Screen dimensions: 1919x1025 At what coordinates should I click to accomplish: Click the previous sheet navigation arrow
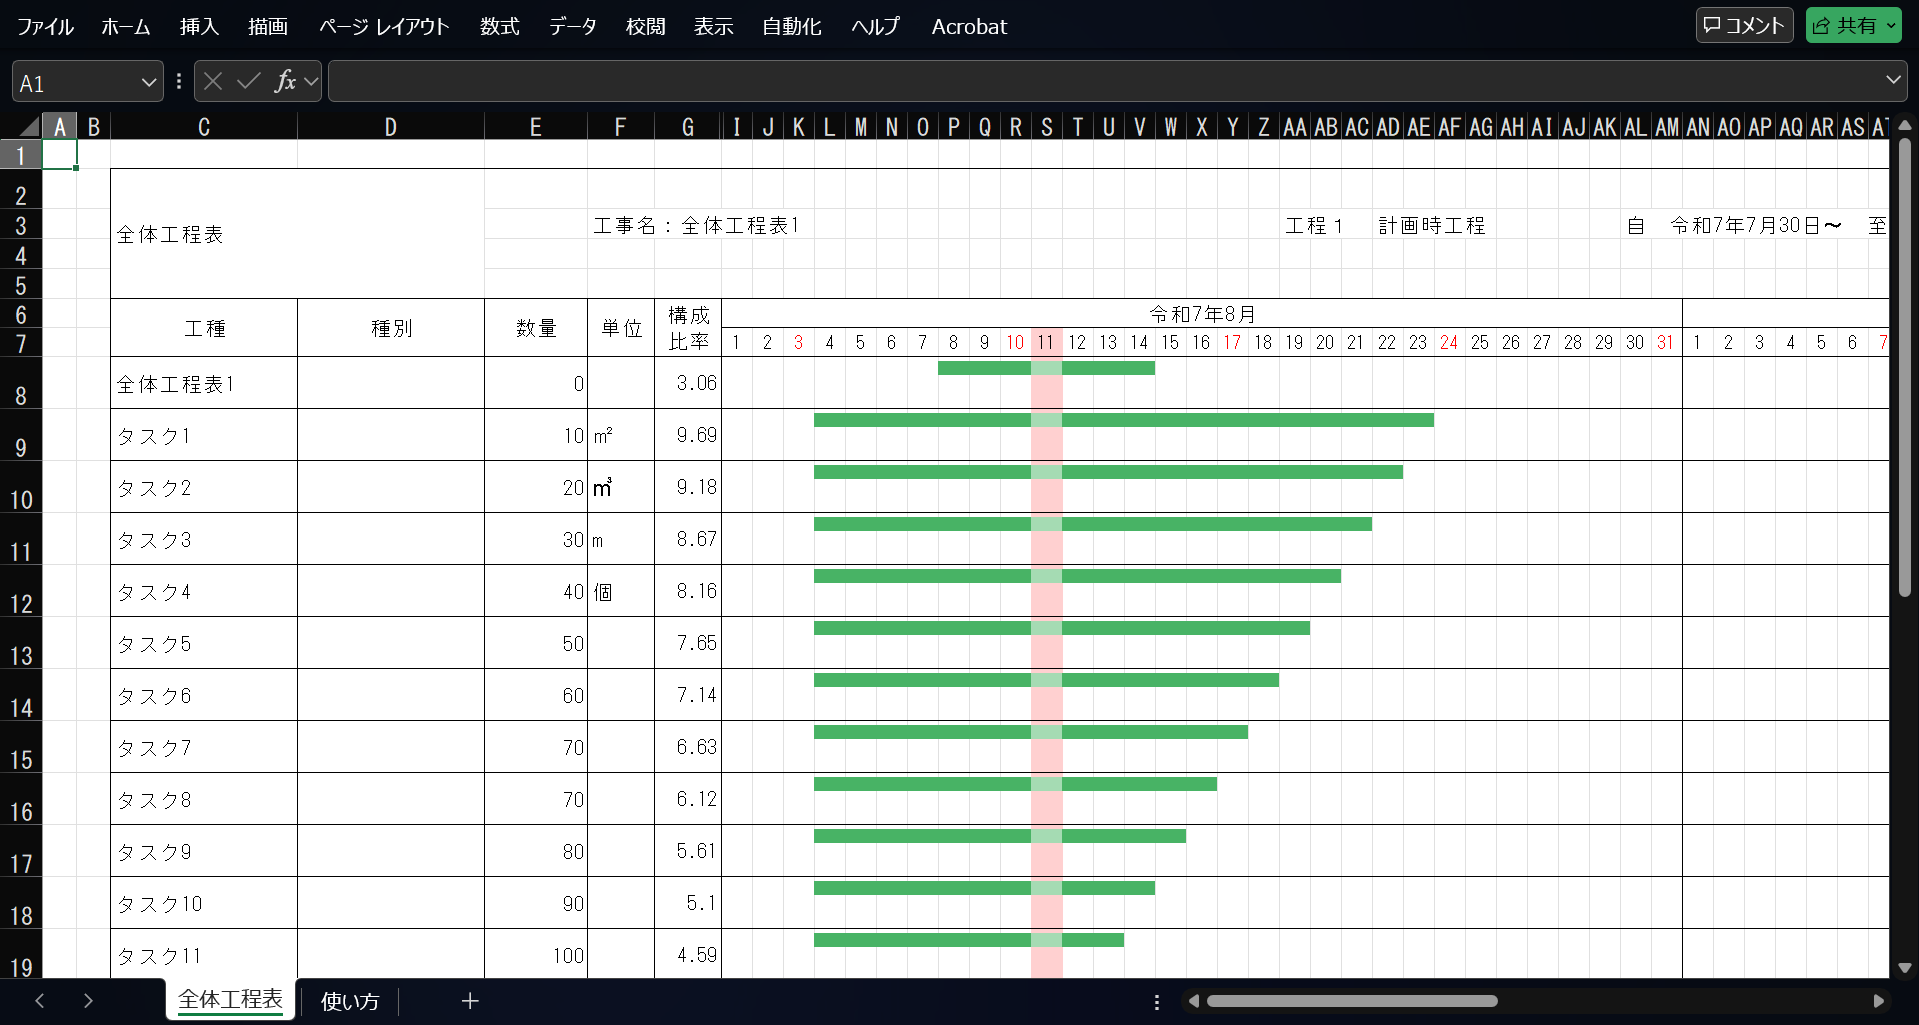[x=40, y=1001]
